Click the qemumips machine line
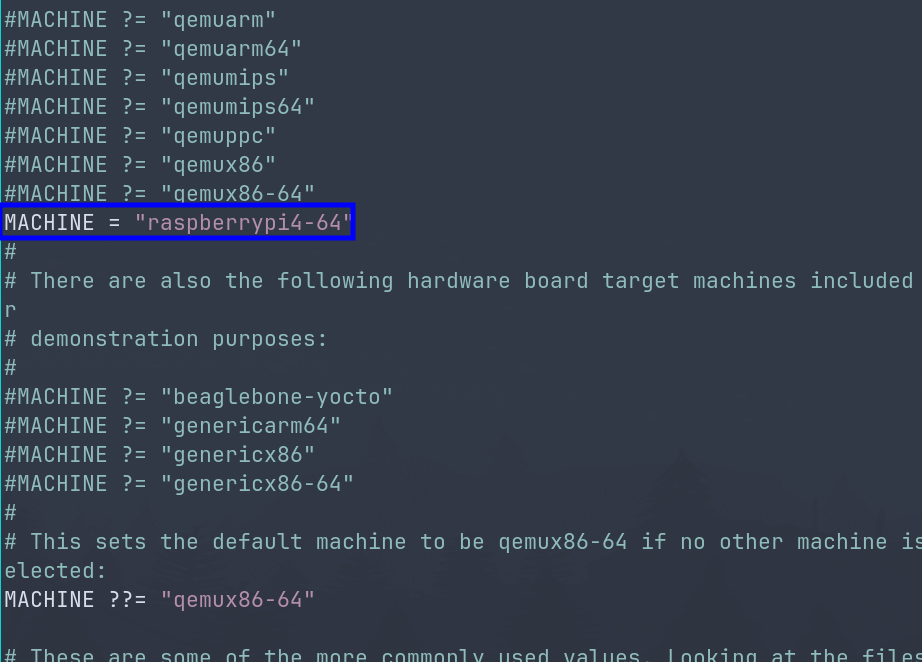Viewport: 922px width, 662px height. point(146,78)
